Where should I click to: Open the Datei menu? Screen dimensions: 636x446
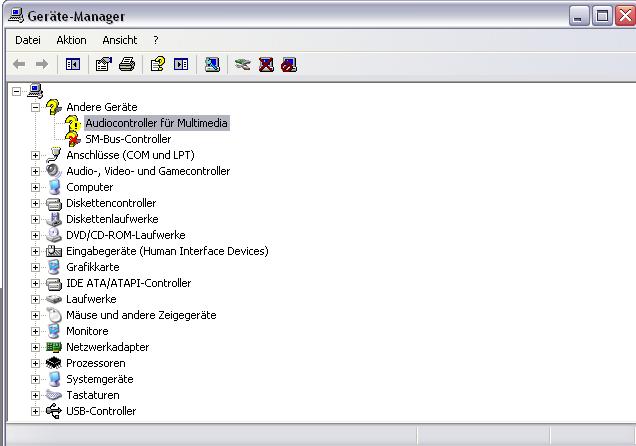point(28,40)
